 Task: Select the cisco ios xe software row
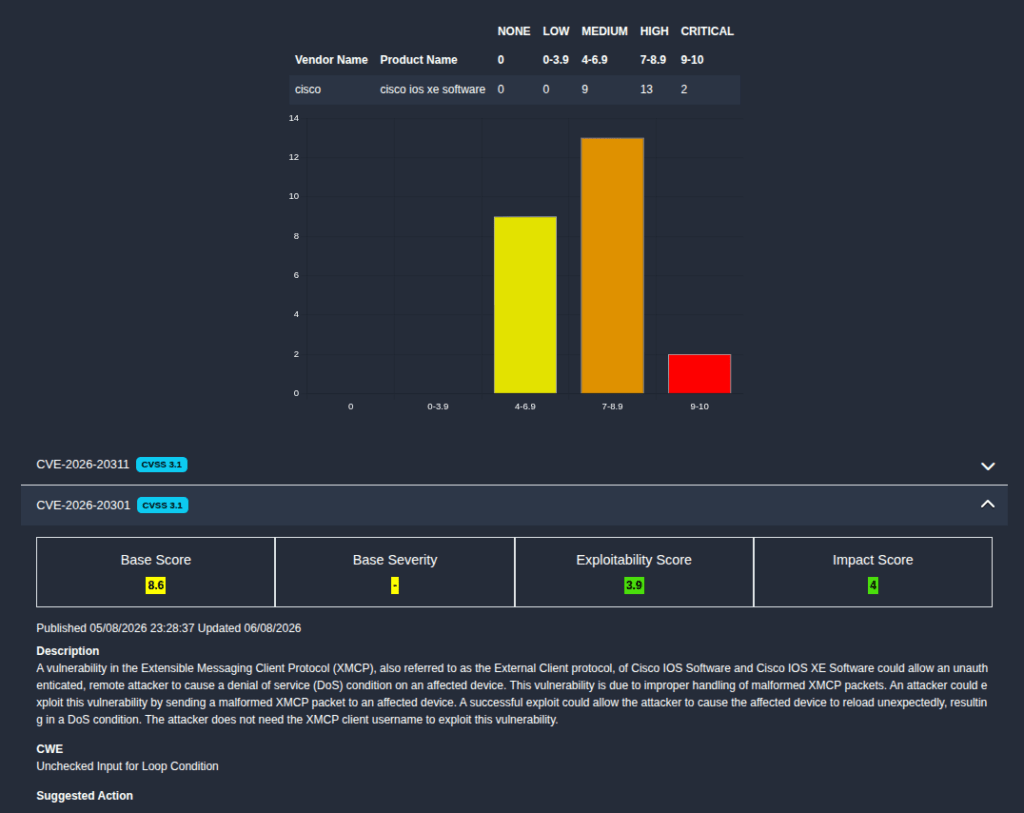tap(515, 89)
